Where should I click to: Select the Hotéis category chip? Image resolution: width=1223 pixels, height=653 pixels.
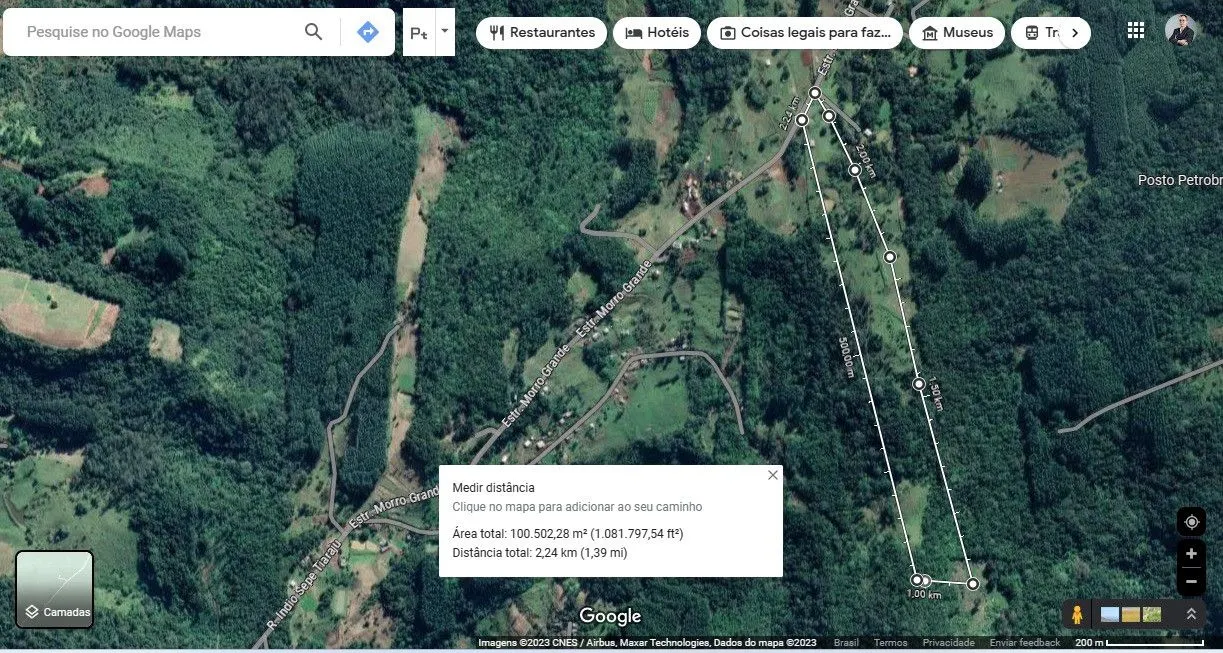[657, 33]
